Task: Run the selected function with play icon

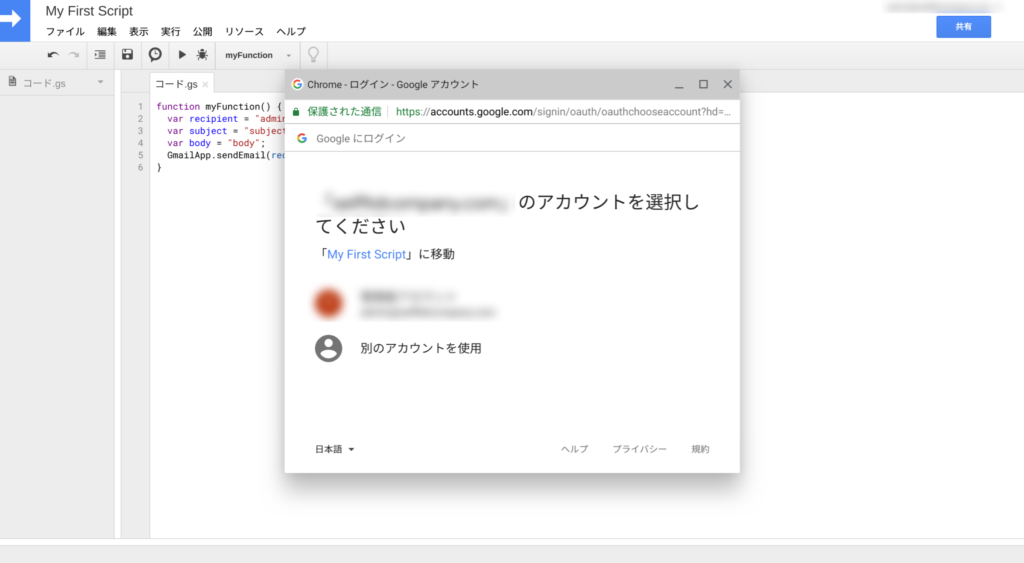Action: coord(182,55)
